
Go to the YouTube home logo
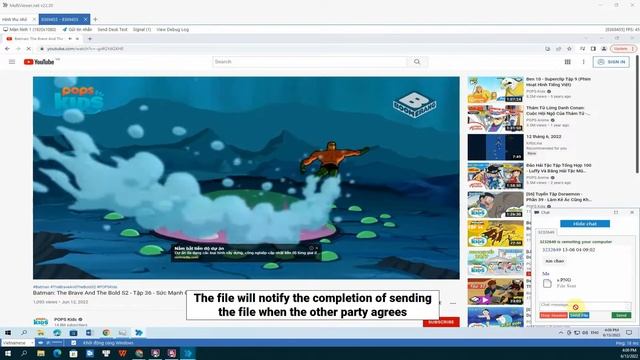[x=39, y=62]
